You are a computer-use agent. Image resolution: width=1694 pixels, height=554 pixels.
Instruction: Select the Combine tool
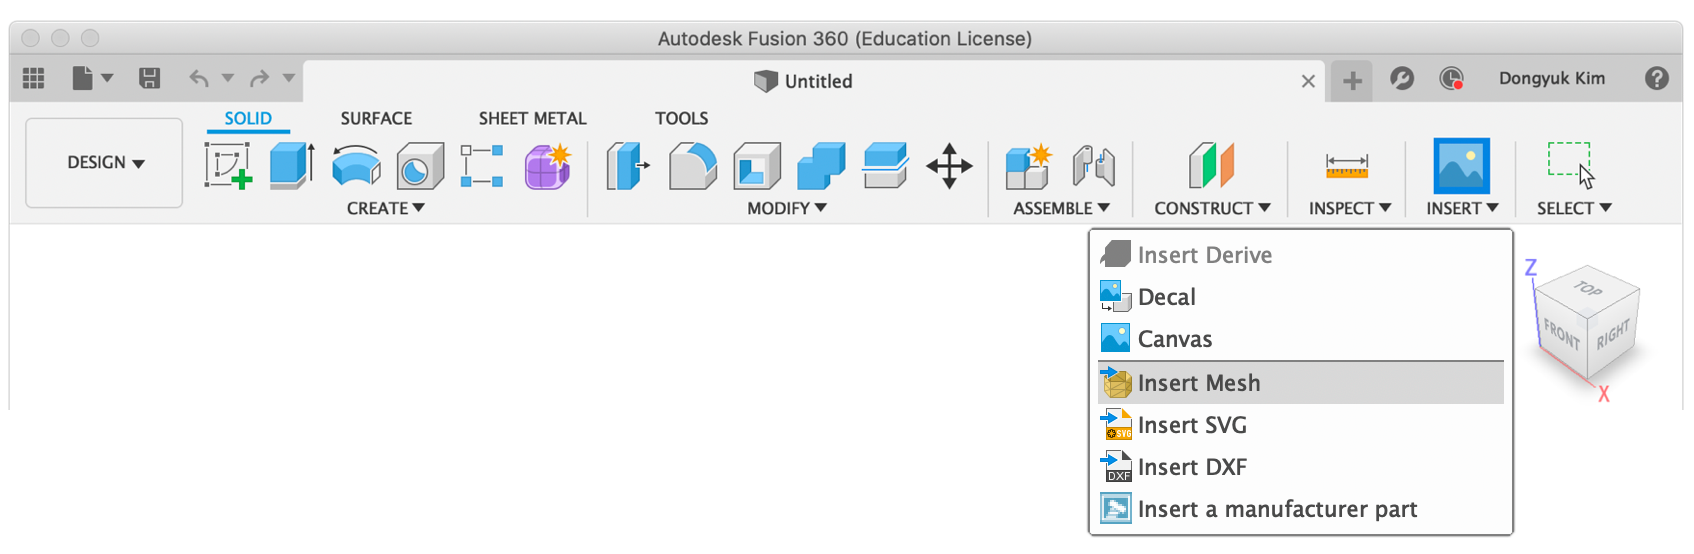pyautogui.click(x=821, y=165)
